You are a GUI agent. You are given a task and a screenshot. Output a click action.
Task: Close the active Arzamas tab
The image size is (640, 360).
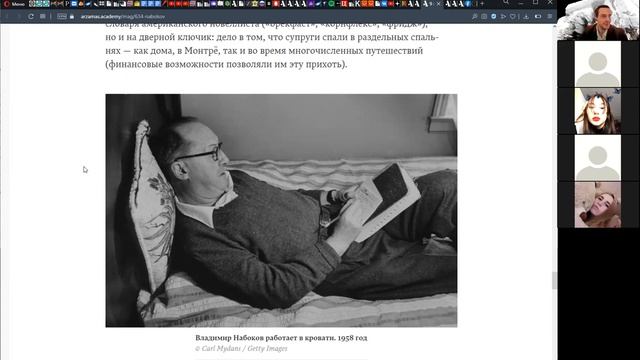tap(439, 4)
